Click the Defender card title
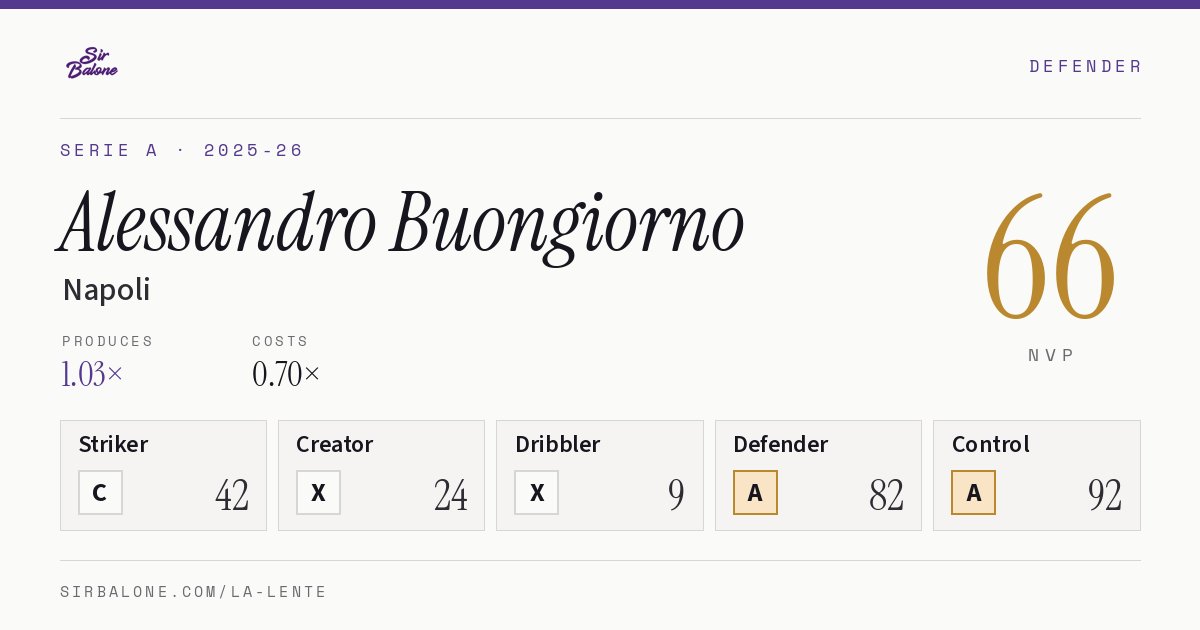Screen dimensions: 1200x630 pyautogui.click(x=780, y=444)
